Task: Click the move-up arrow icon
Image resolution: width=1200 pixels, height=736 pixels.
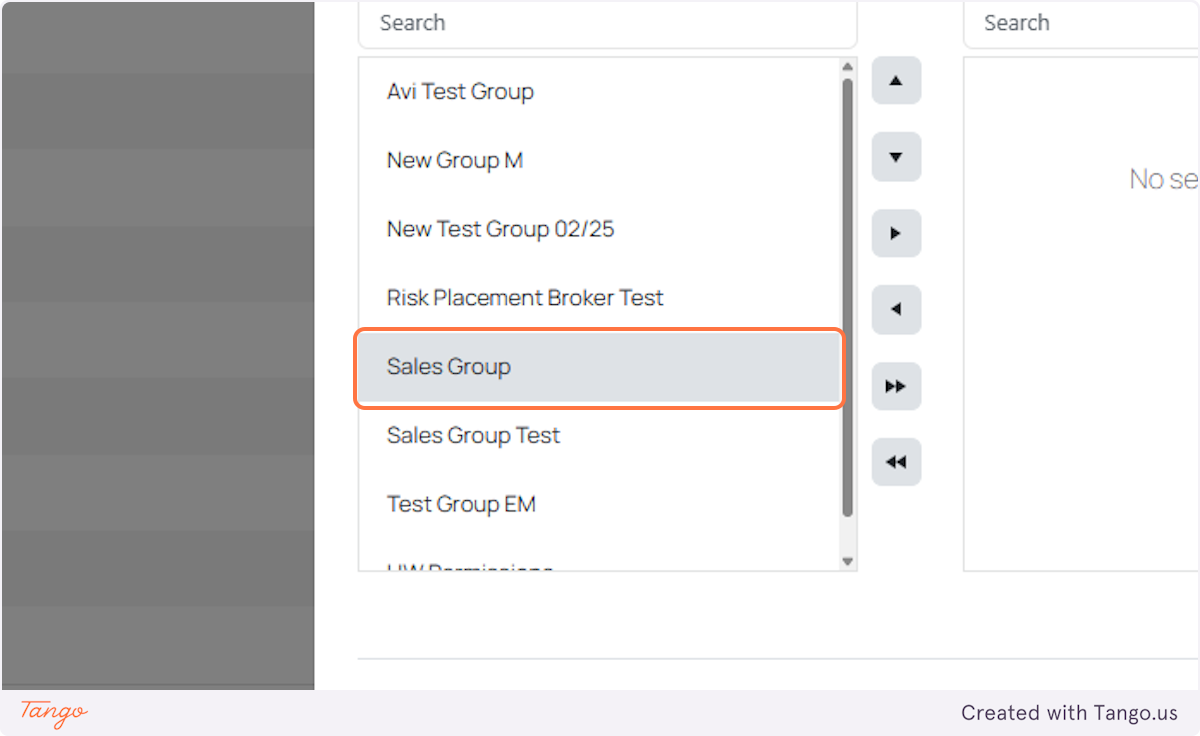Action: click(x=896, y=80)
